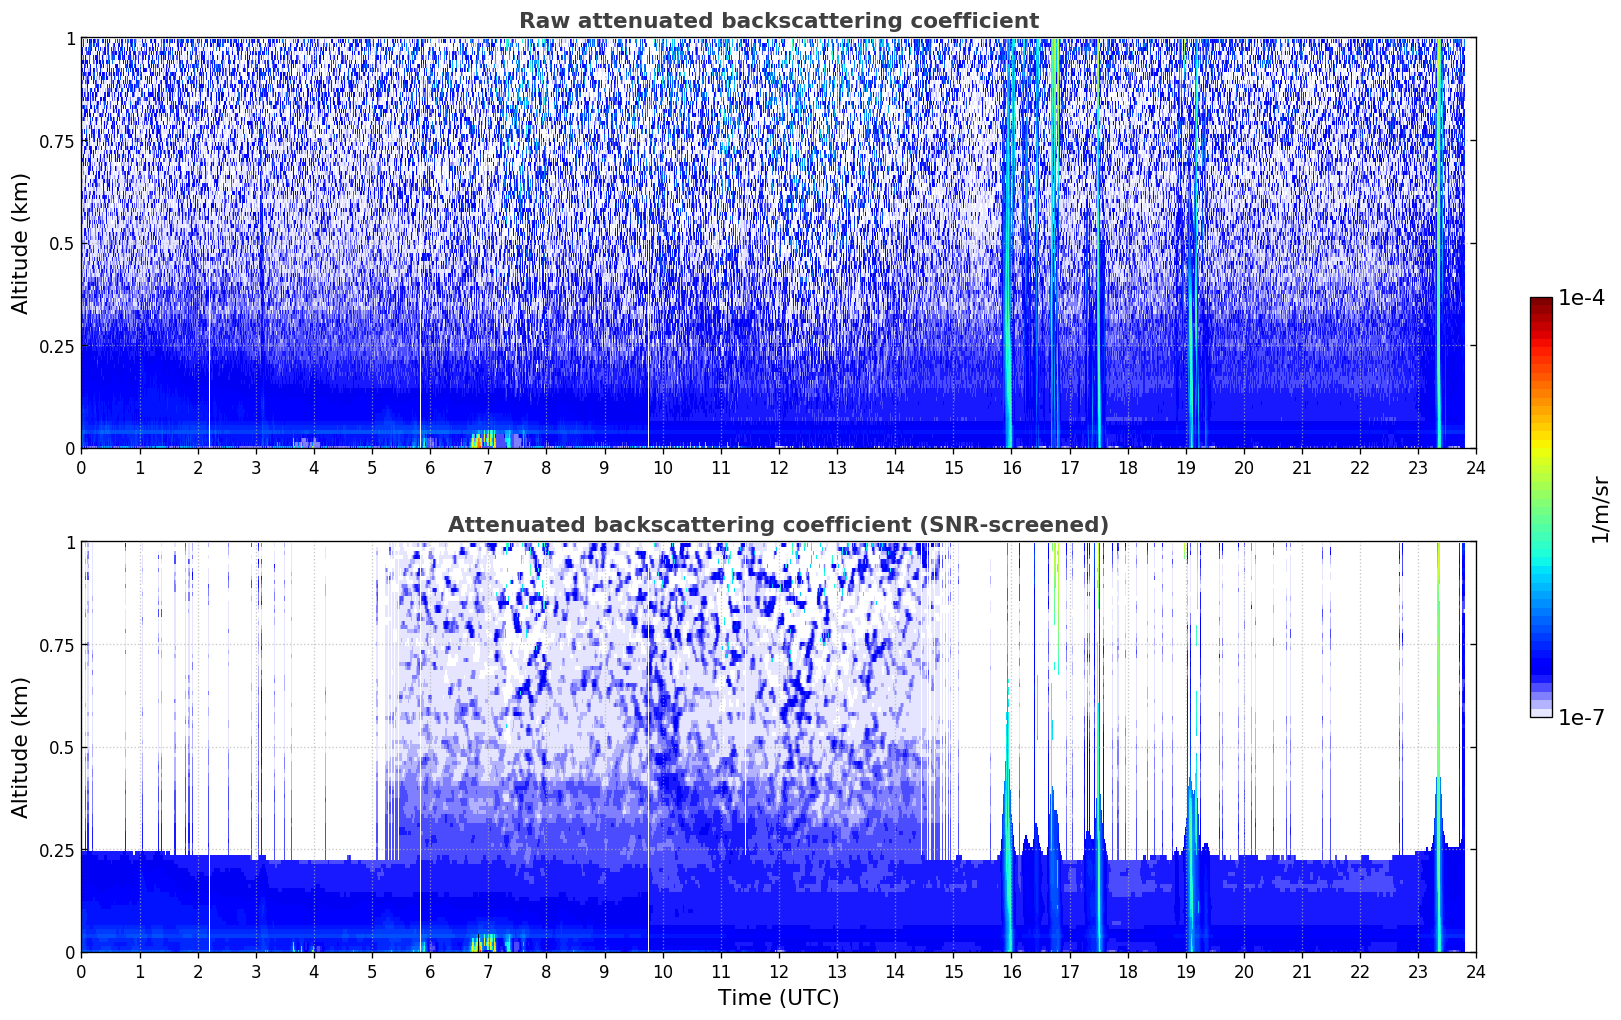
Task: Click the 0.25 altitude tick on top plot
Action: point(54,346)
